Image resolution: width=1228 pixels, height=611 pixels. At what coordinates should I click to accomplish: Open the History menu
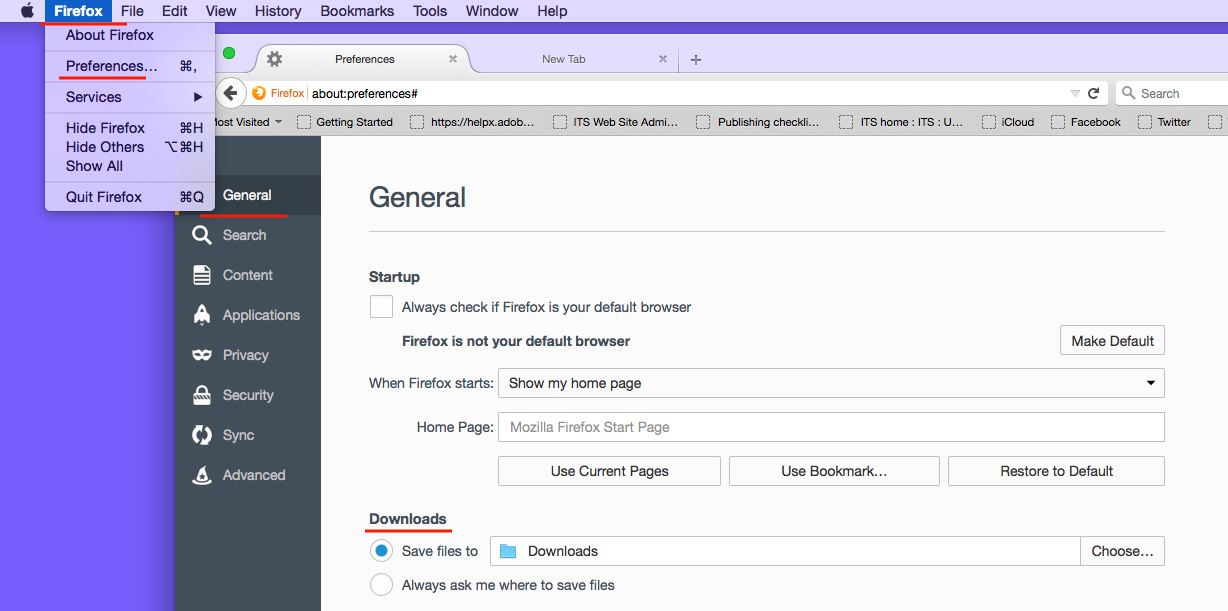[278, 11]
